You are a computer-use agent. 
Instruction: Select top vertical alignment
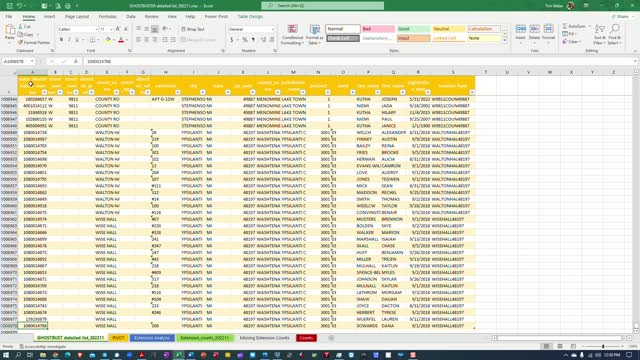click(x=138, y=29)
